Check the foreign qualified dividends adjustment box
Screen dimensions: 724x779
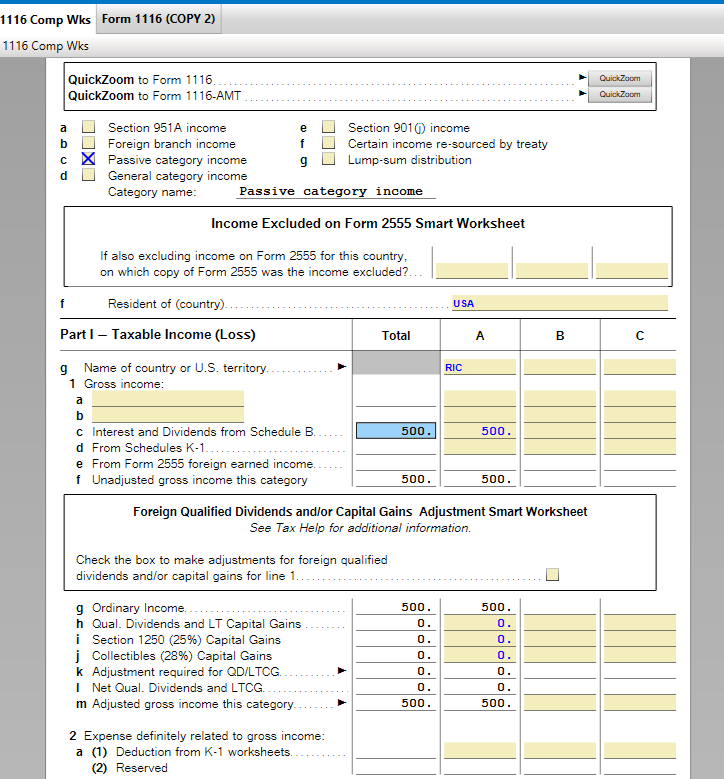552,575
